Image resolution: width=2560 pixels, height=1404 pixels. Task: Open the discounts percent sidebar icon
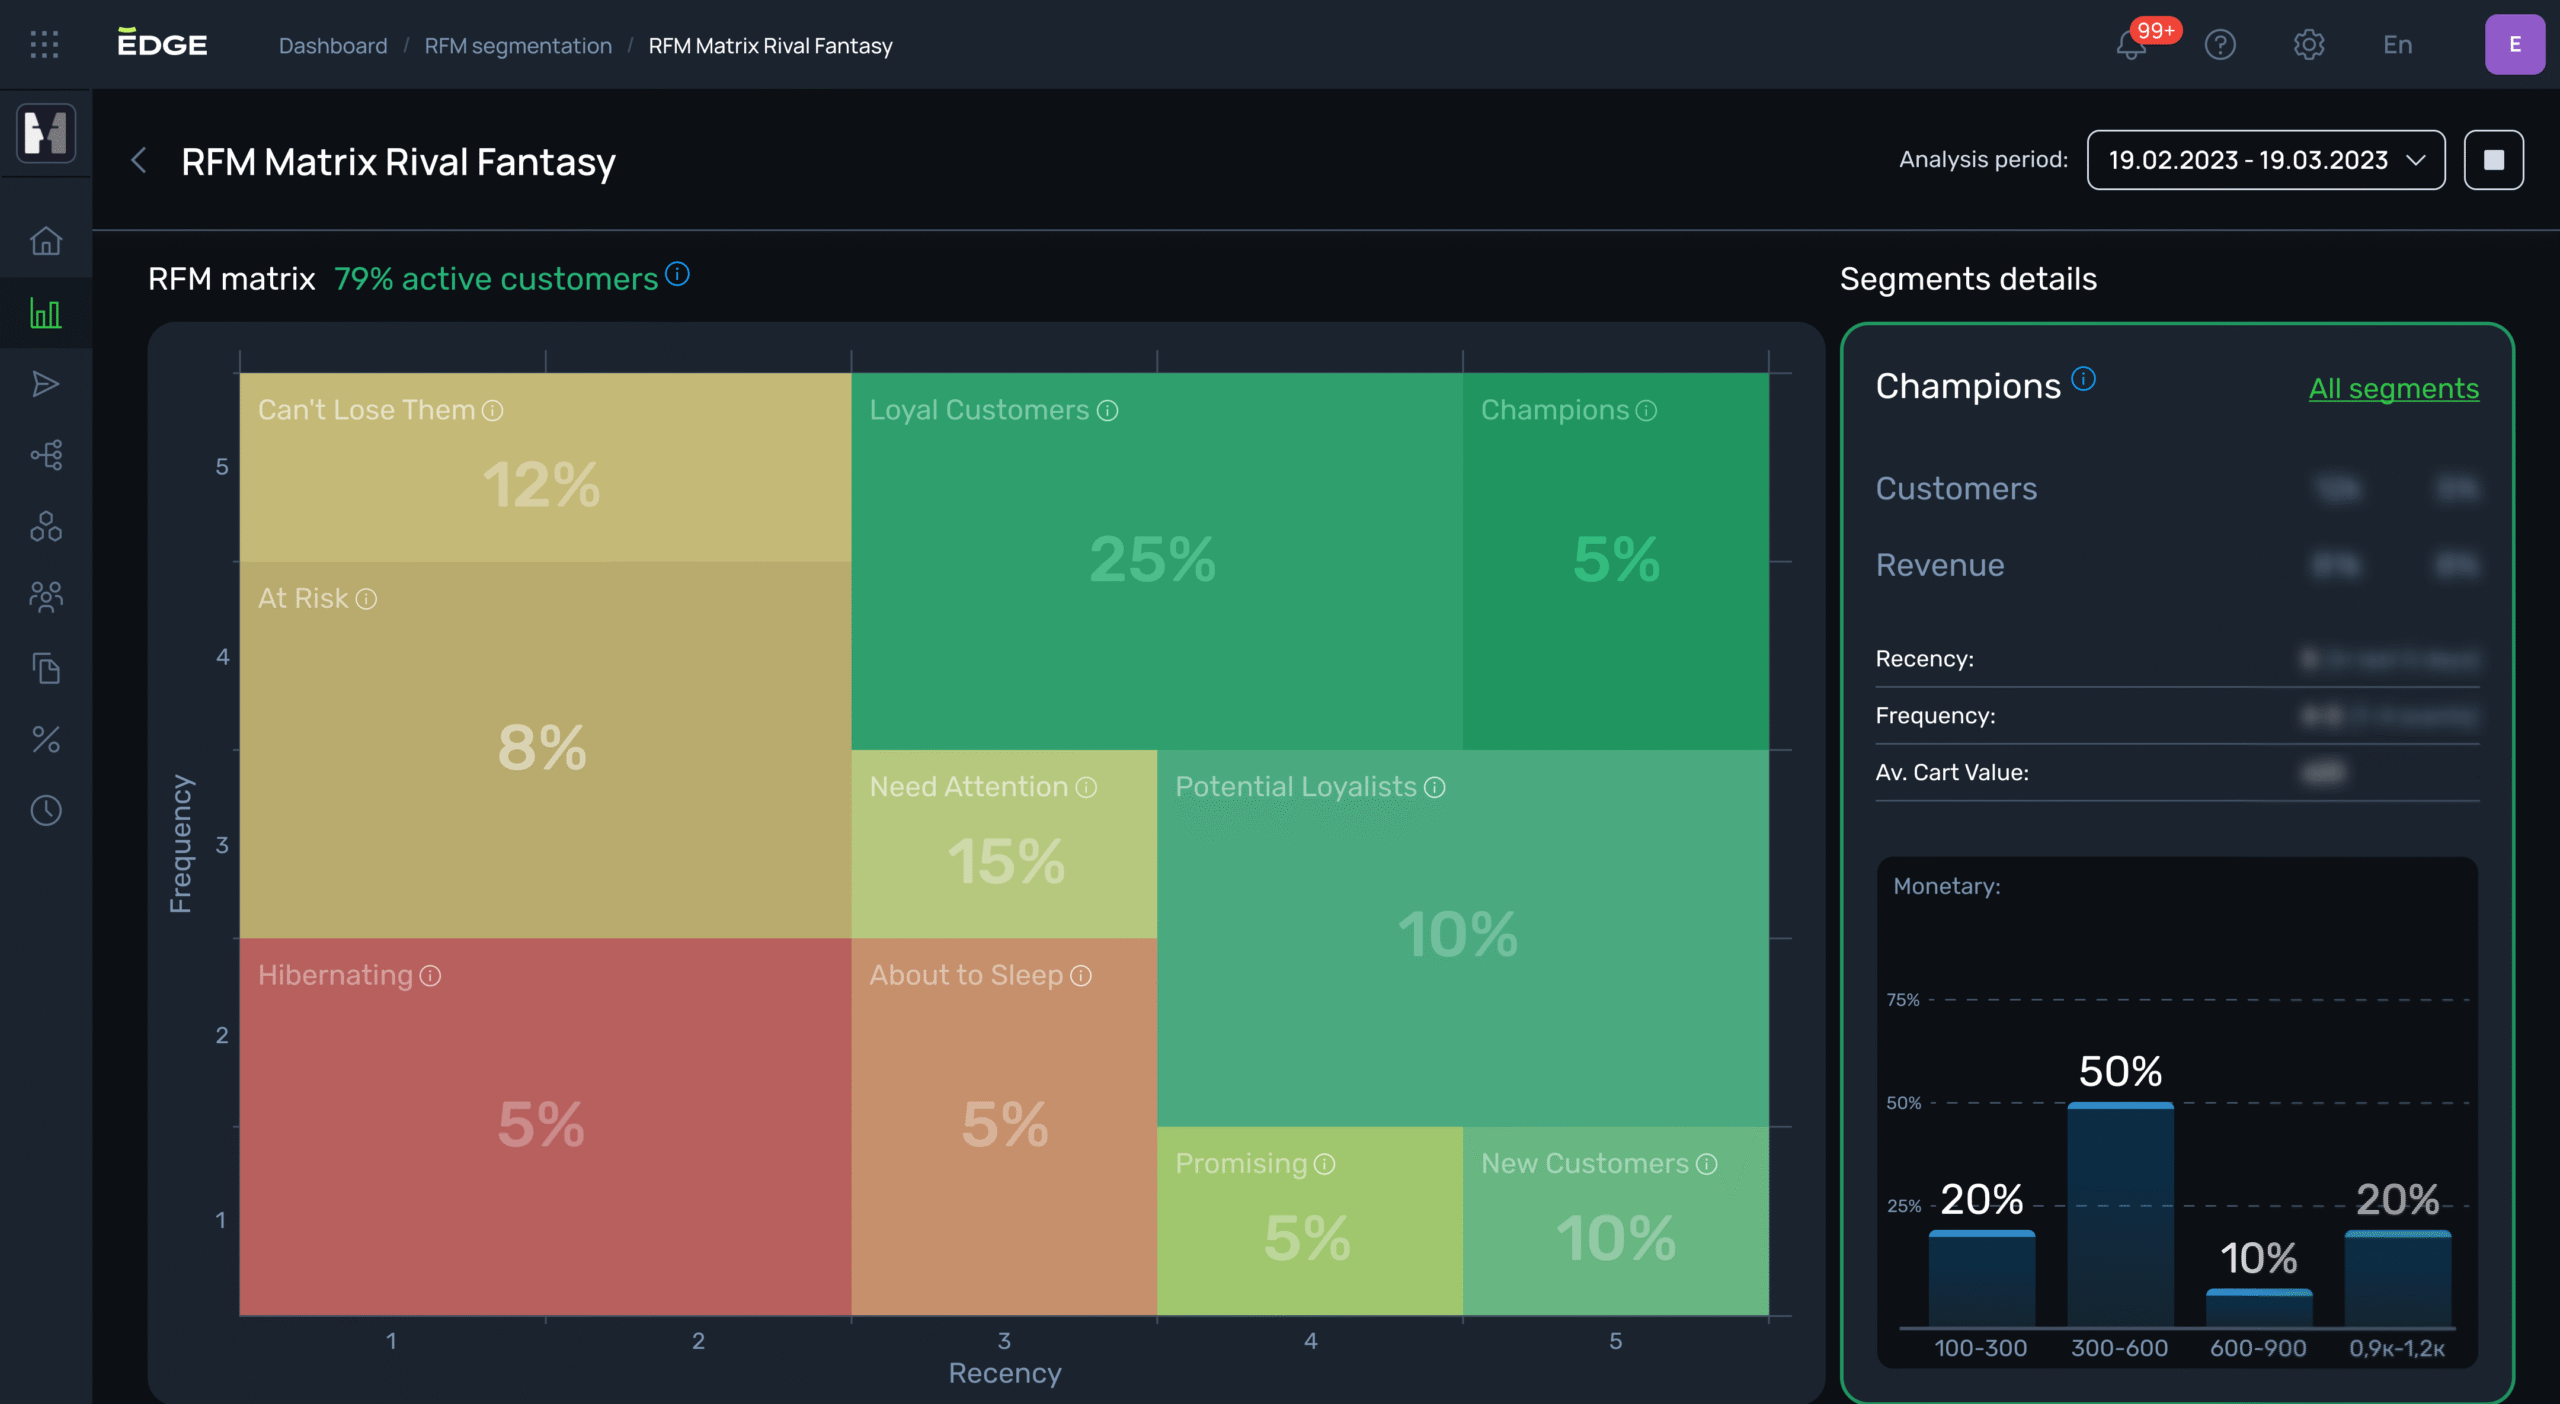click(46, 739)
